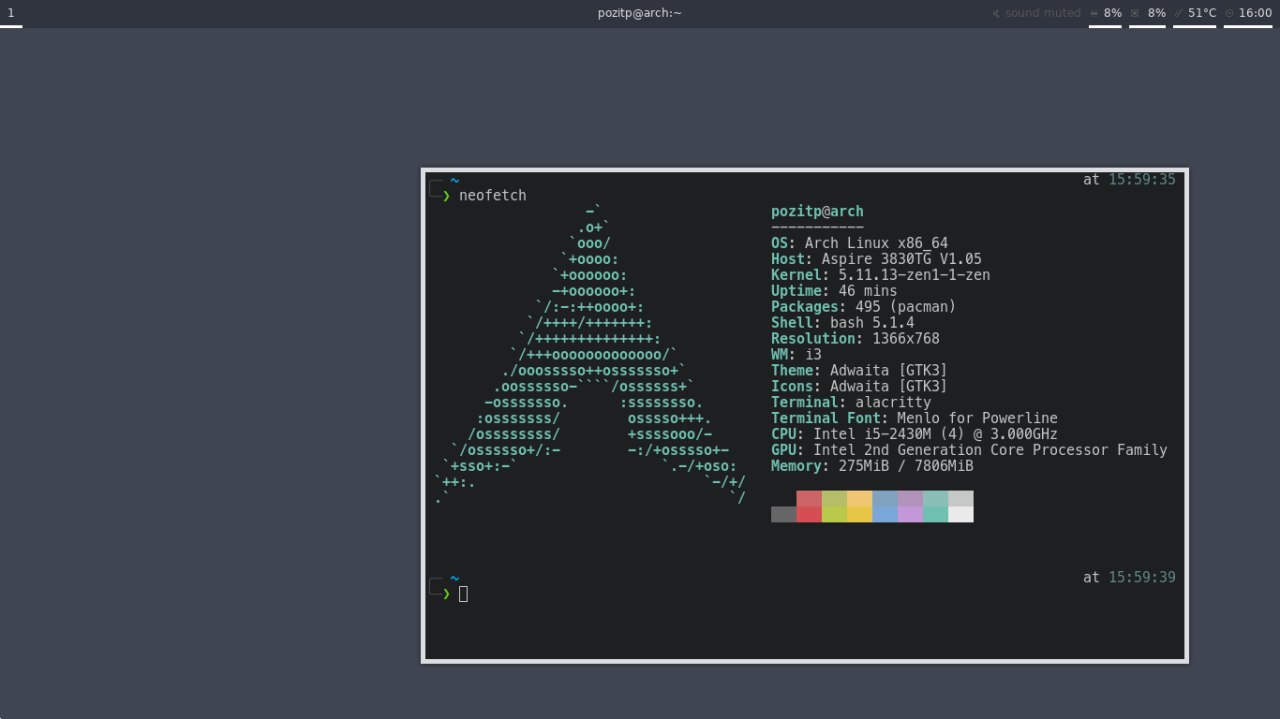The width and height of the screenshot is (1280, 719).
Task: Click the 'at 15:59:35' timestamp
Action: pyautogui.click(x=1129, y=180)
